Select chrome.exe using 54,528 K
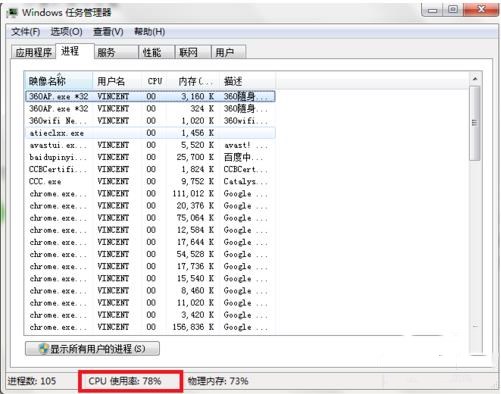 pyautogui.click(x=150, y=254)
